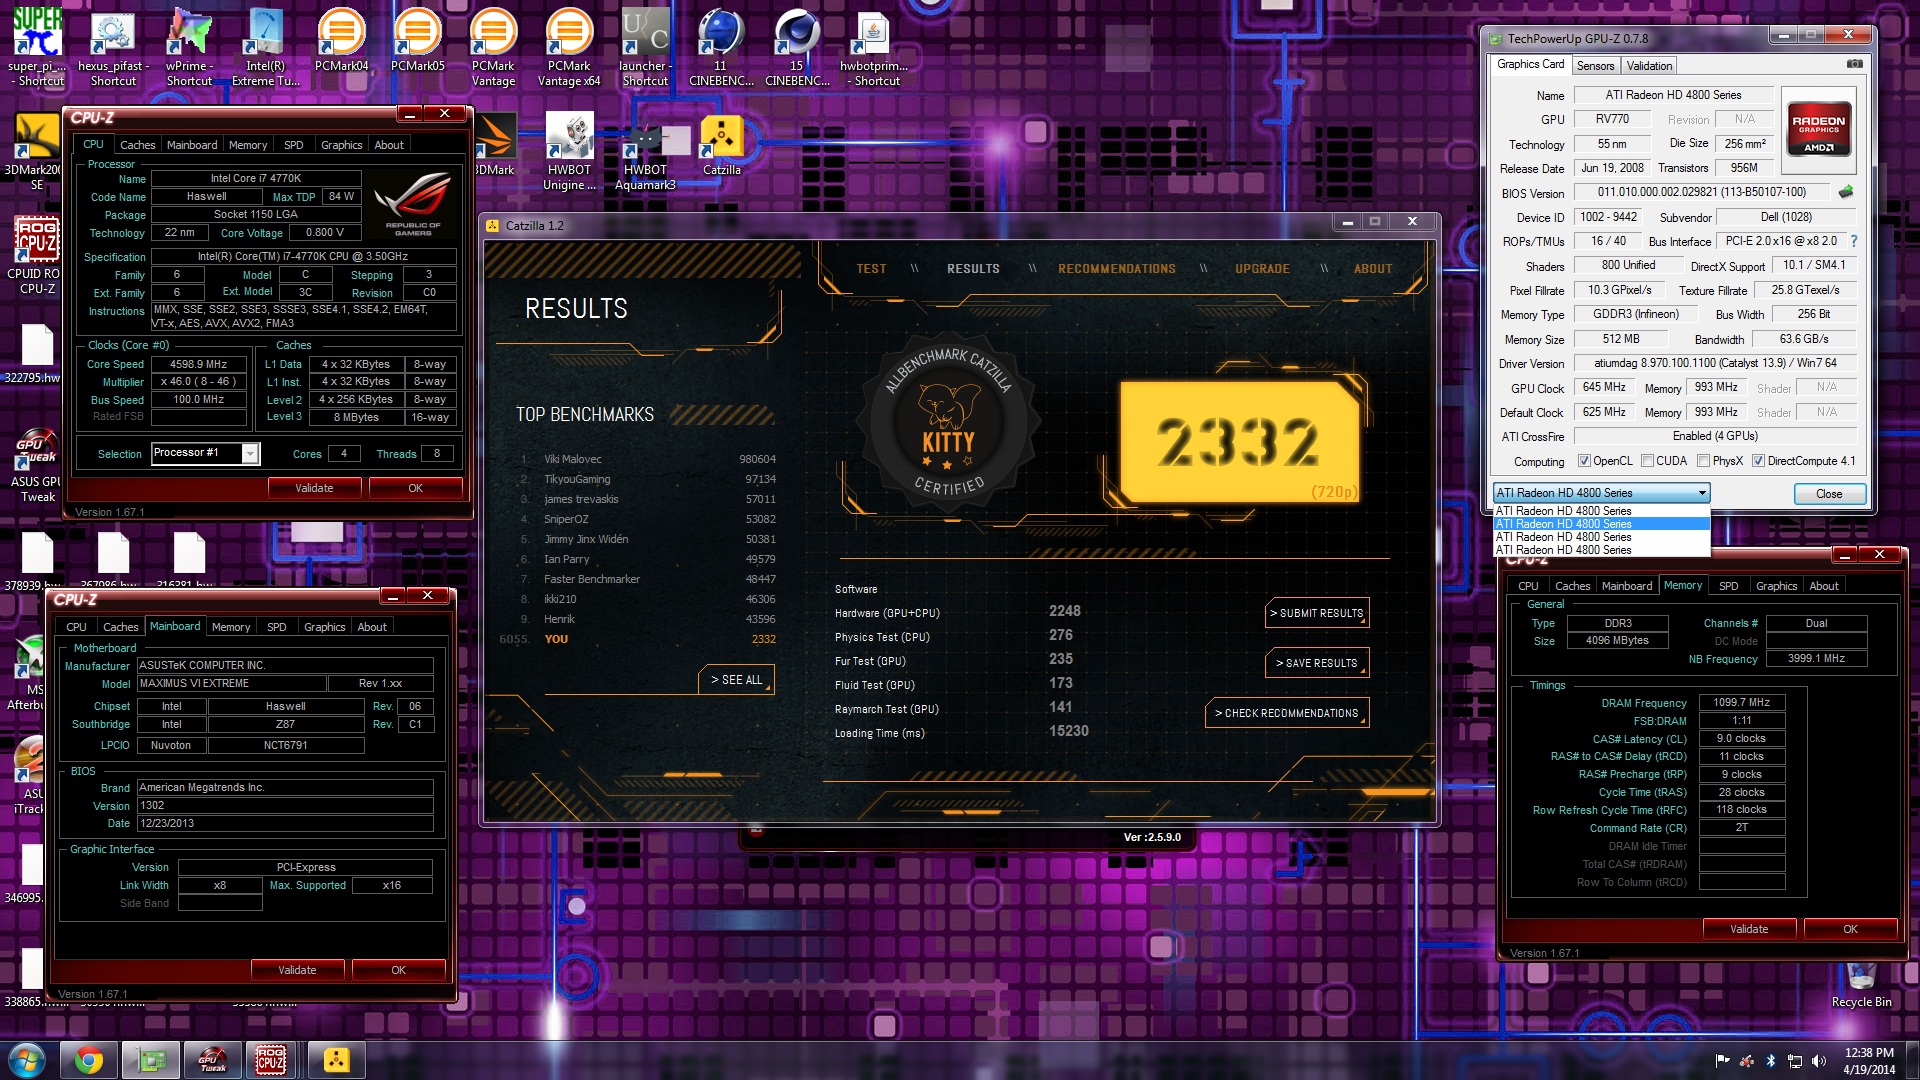Open the Recycle Bin

[1861, 985]
